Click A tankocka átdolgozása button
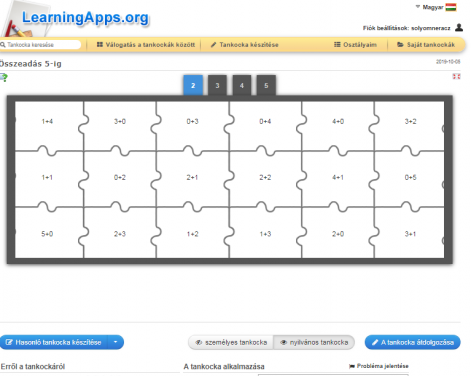Viewport: 471px width, 376px height. tap(413, 342)
